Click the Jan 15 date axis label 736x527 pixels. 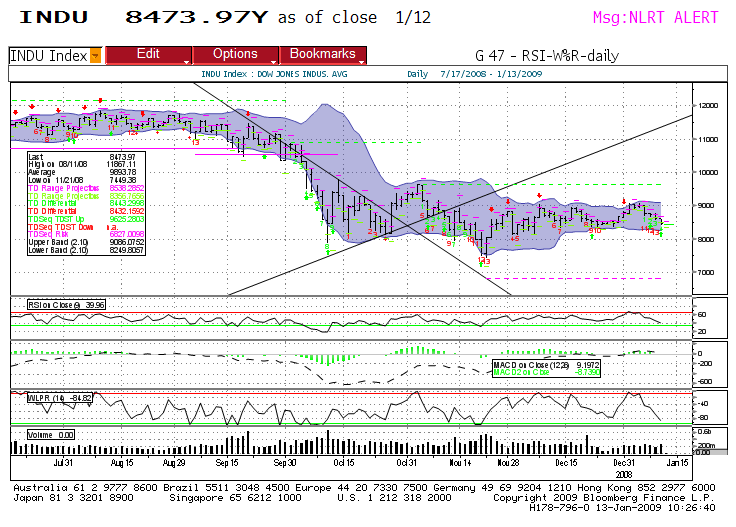677,463
